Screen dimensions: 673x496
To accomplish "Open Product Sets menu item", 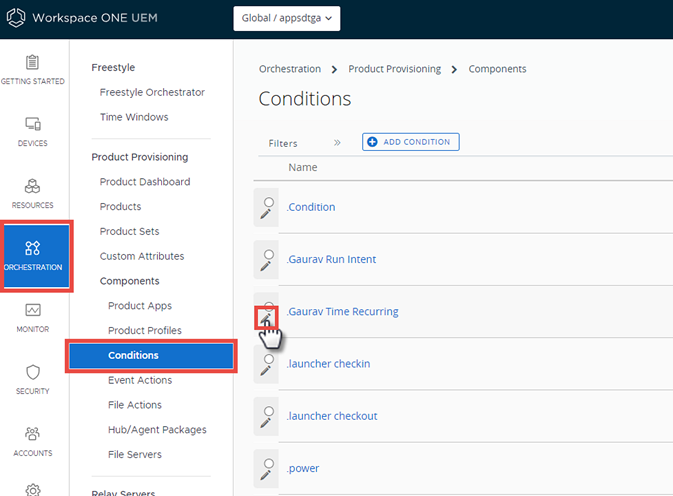I will [x=129, y=231].
